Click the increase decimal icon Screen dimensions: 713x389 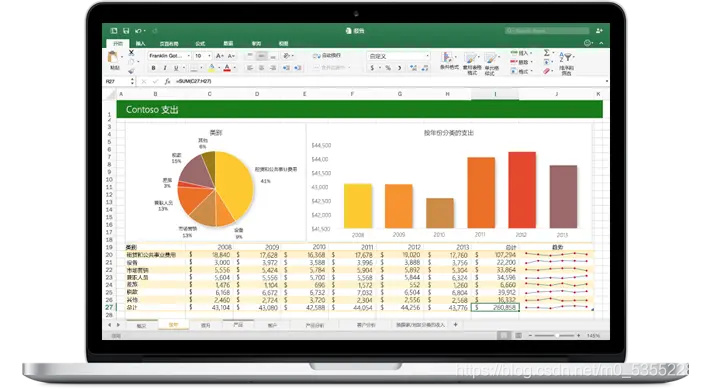click(x=413, y=68)
